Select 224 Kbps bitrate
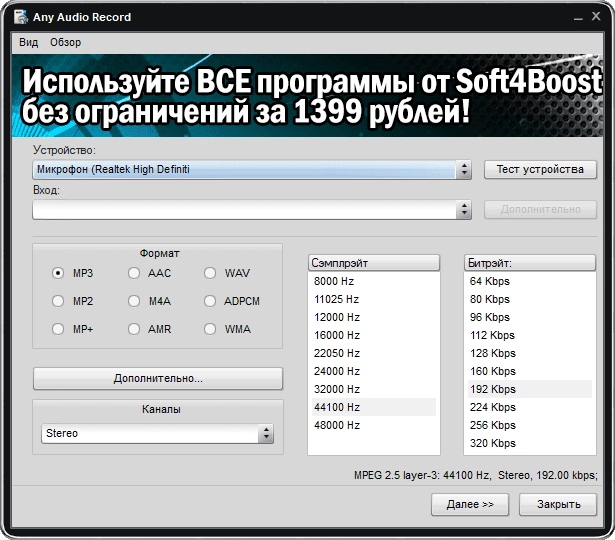 pyautogui.click(x=530, y=407)
